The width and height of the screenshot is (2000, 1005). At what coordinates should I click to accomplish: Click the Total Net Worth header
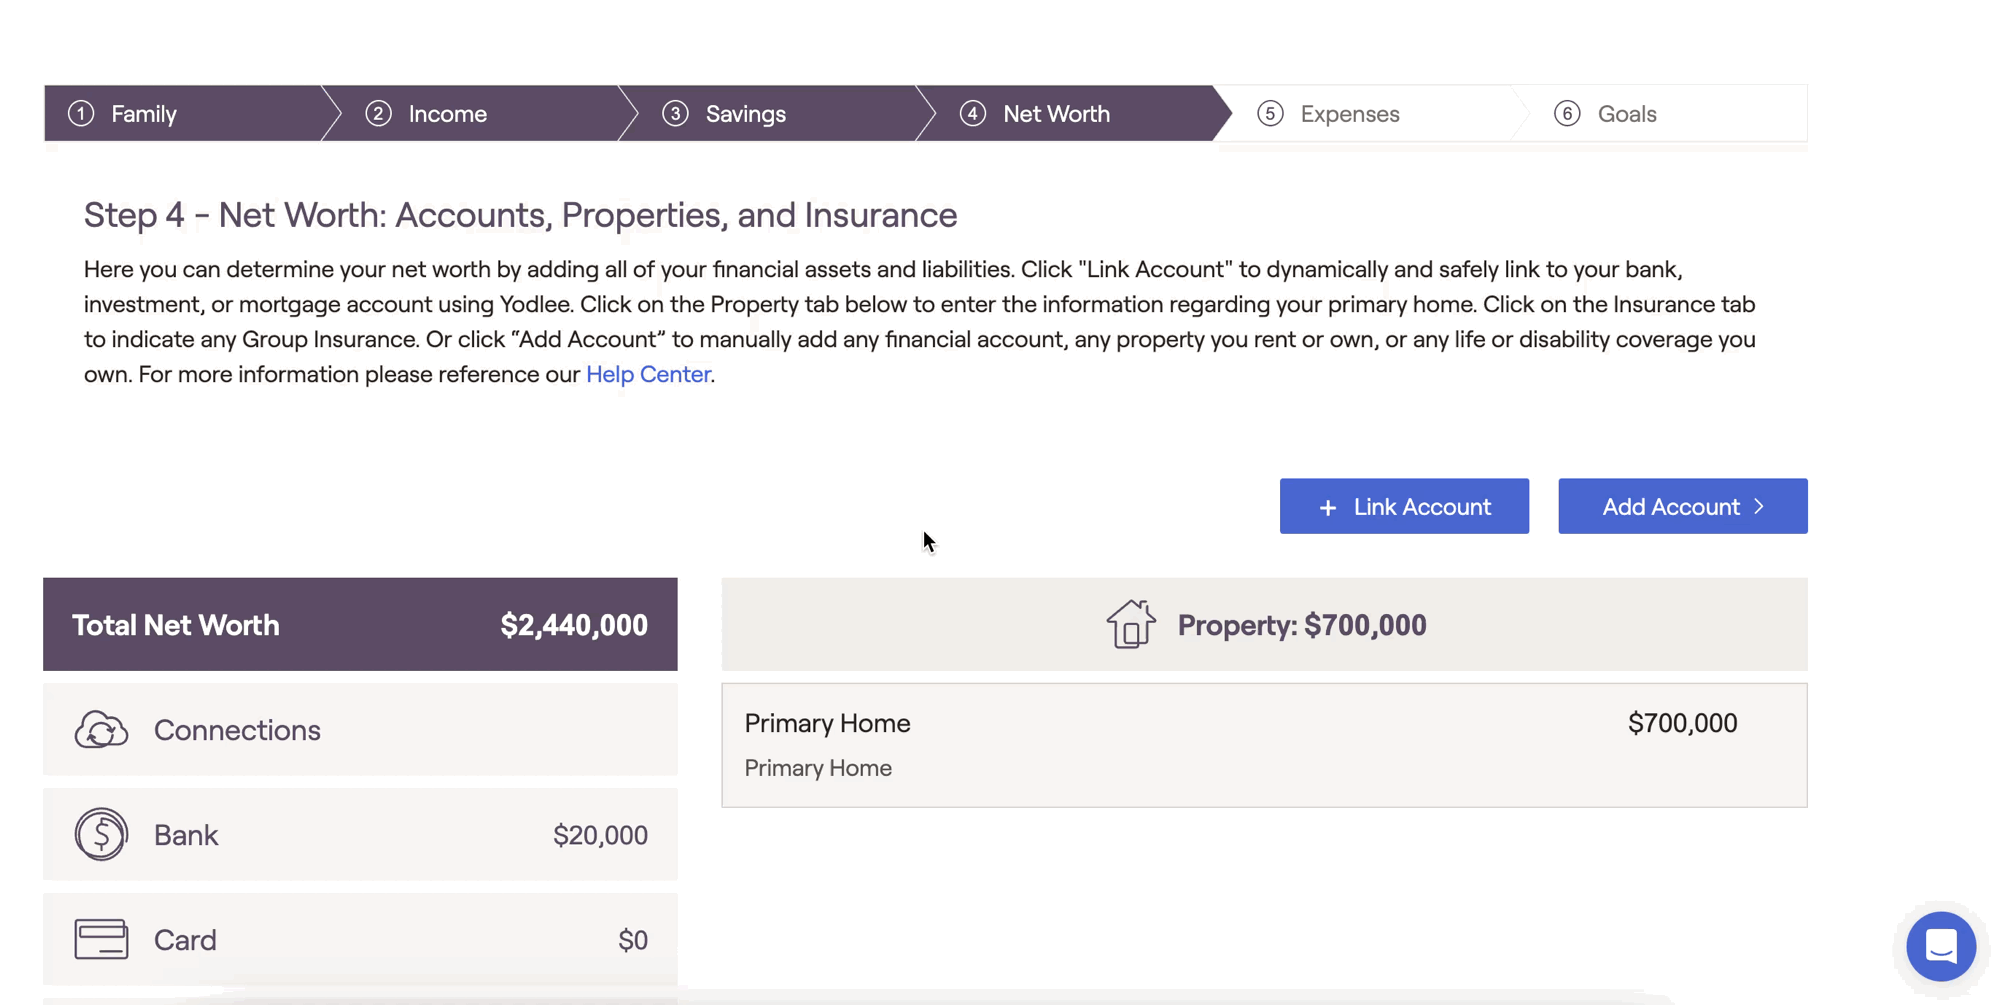pyautogui.click(x=360, y=624)
